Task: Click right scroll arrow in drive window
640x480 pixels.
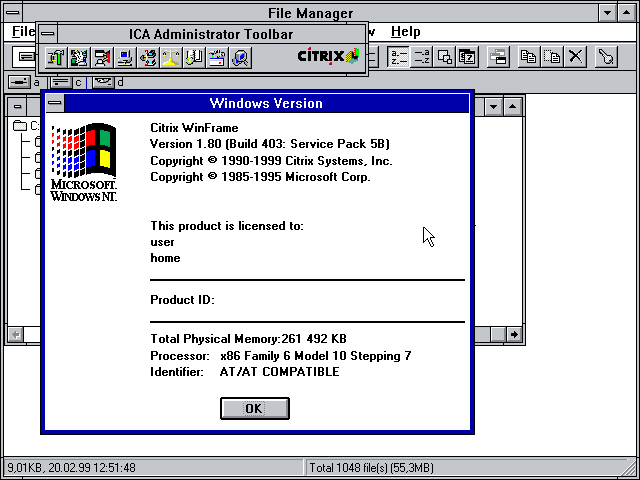Action: tap(514, 335)
